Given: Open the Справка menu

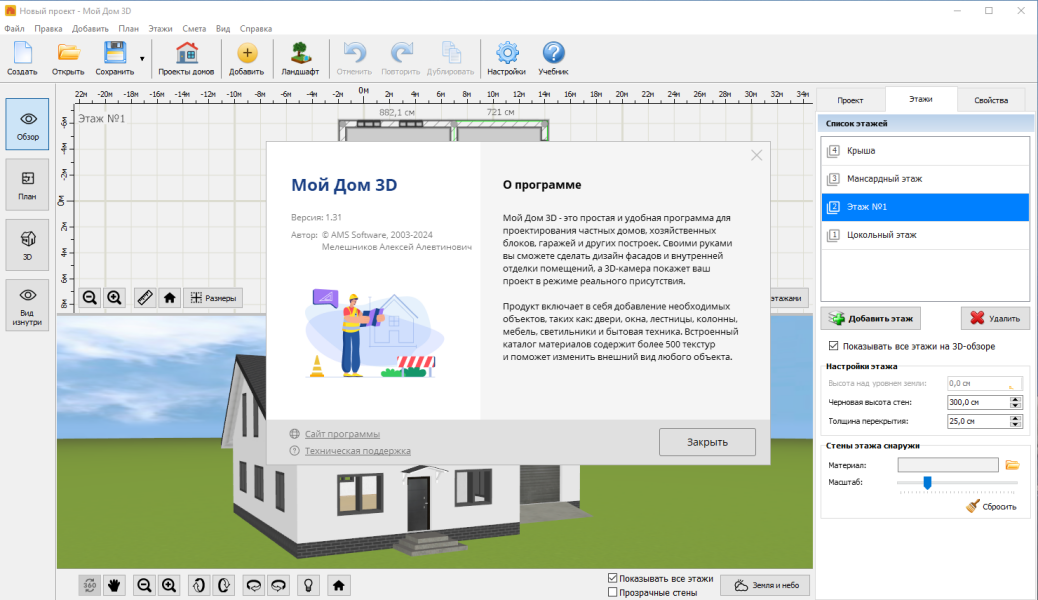Looking at the screenshot, I should 256,28.
